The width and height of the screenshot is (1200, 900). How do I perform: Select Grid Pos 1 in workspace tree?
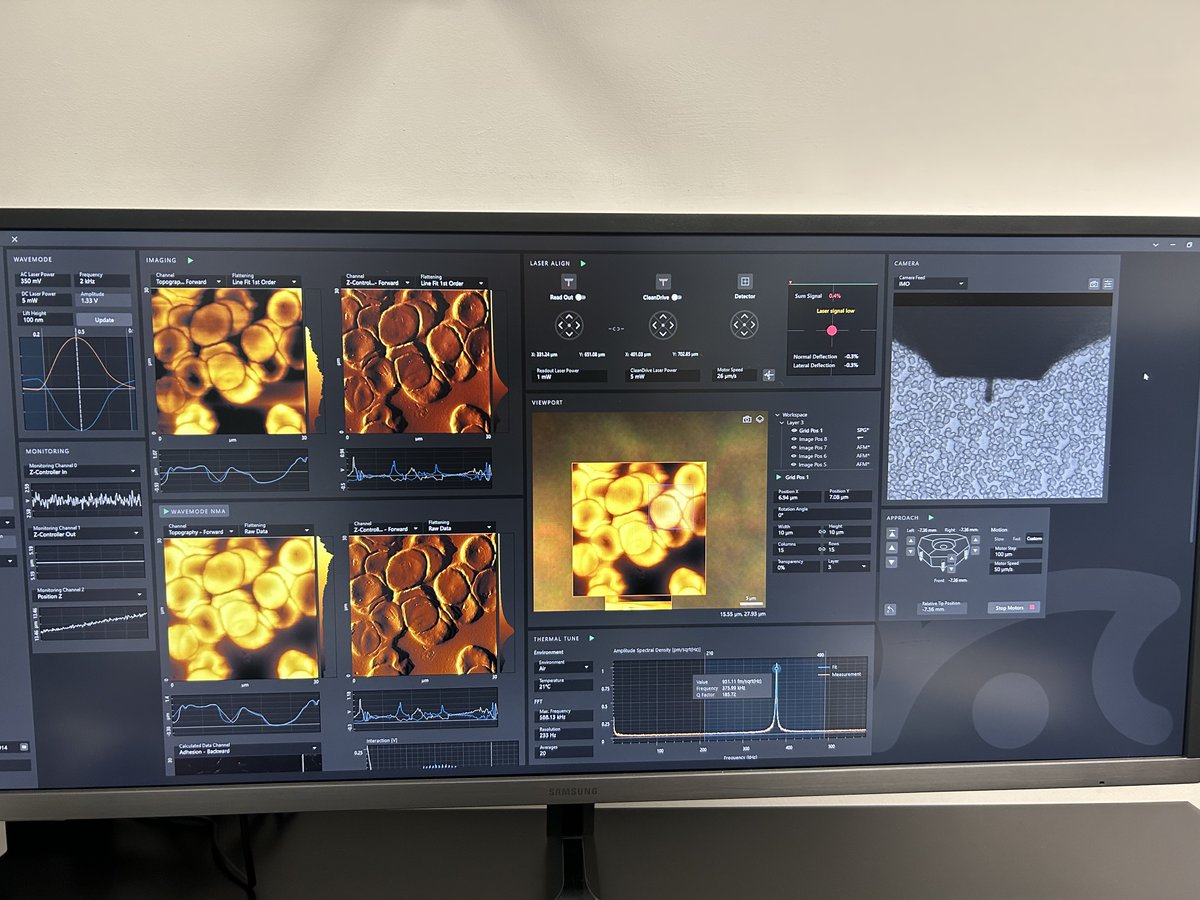[811, 430]
